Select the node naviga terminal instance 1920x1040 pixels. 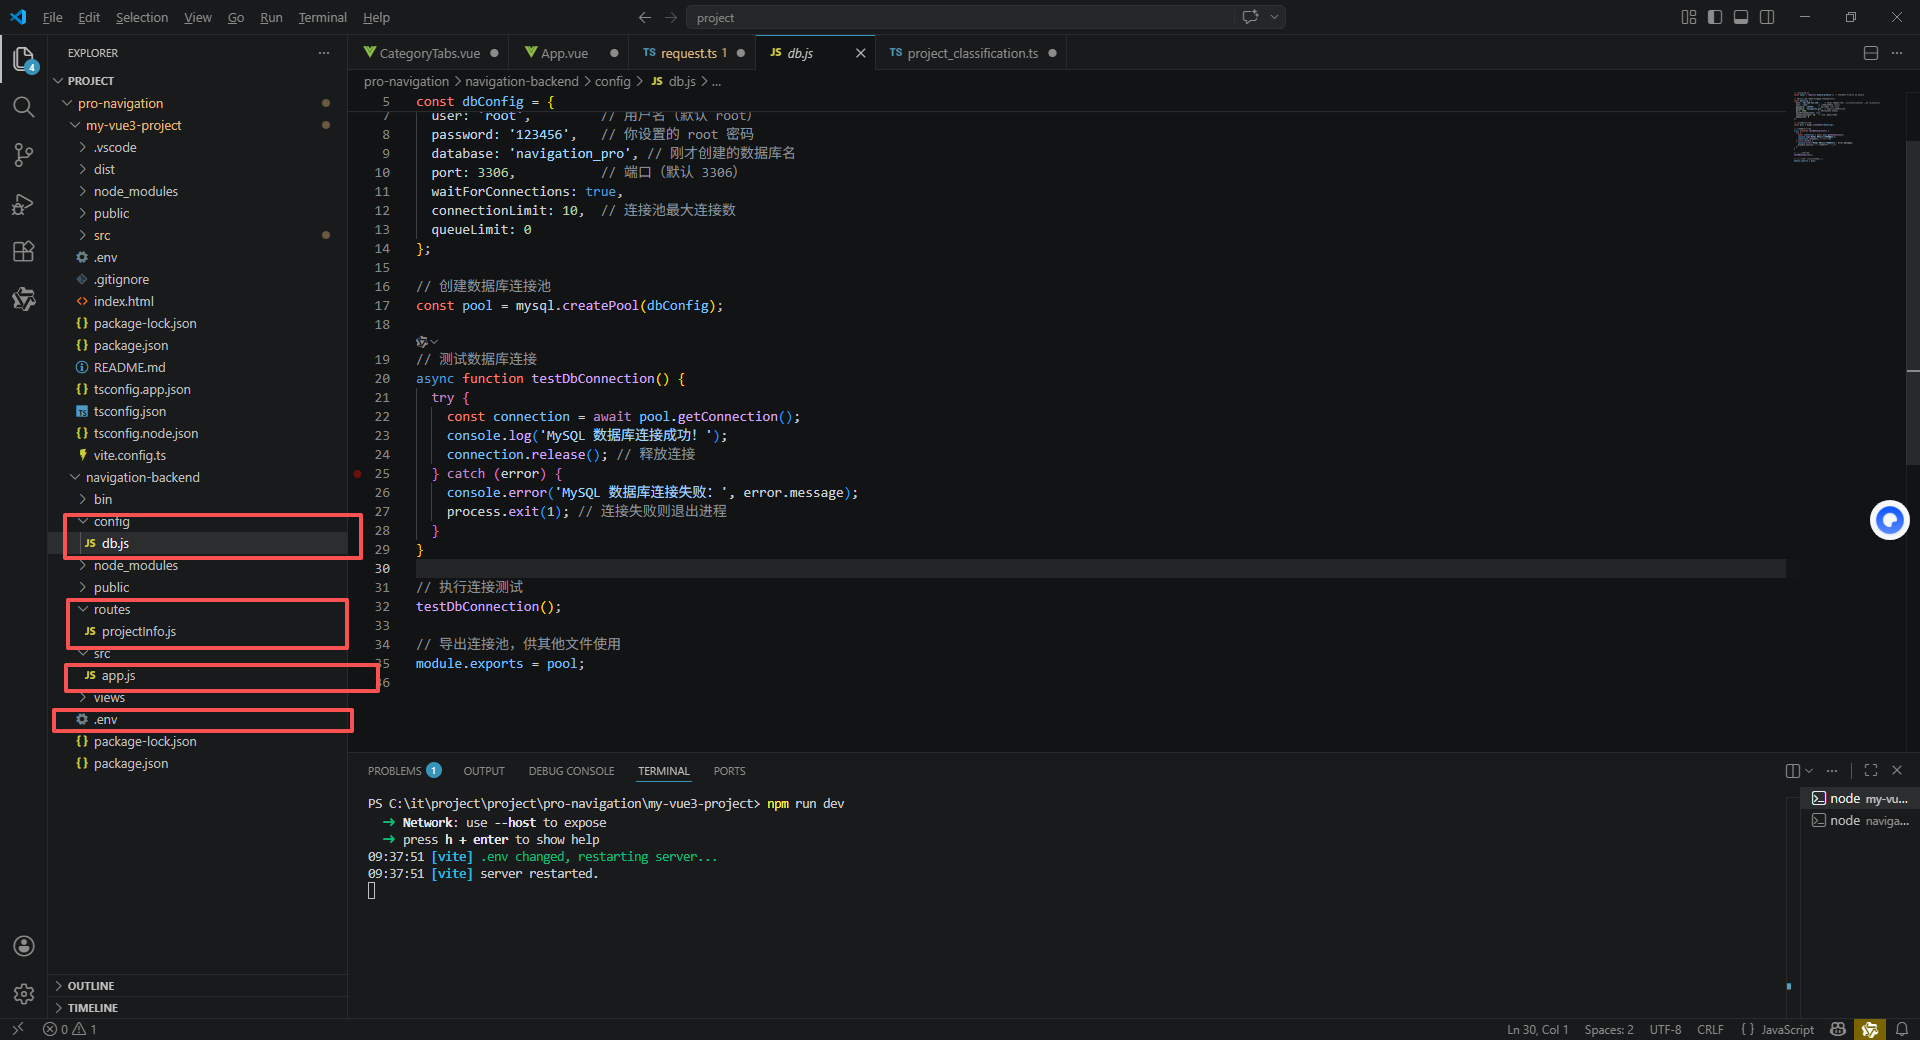(1861, 820)
